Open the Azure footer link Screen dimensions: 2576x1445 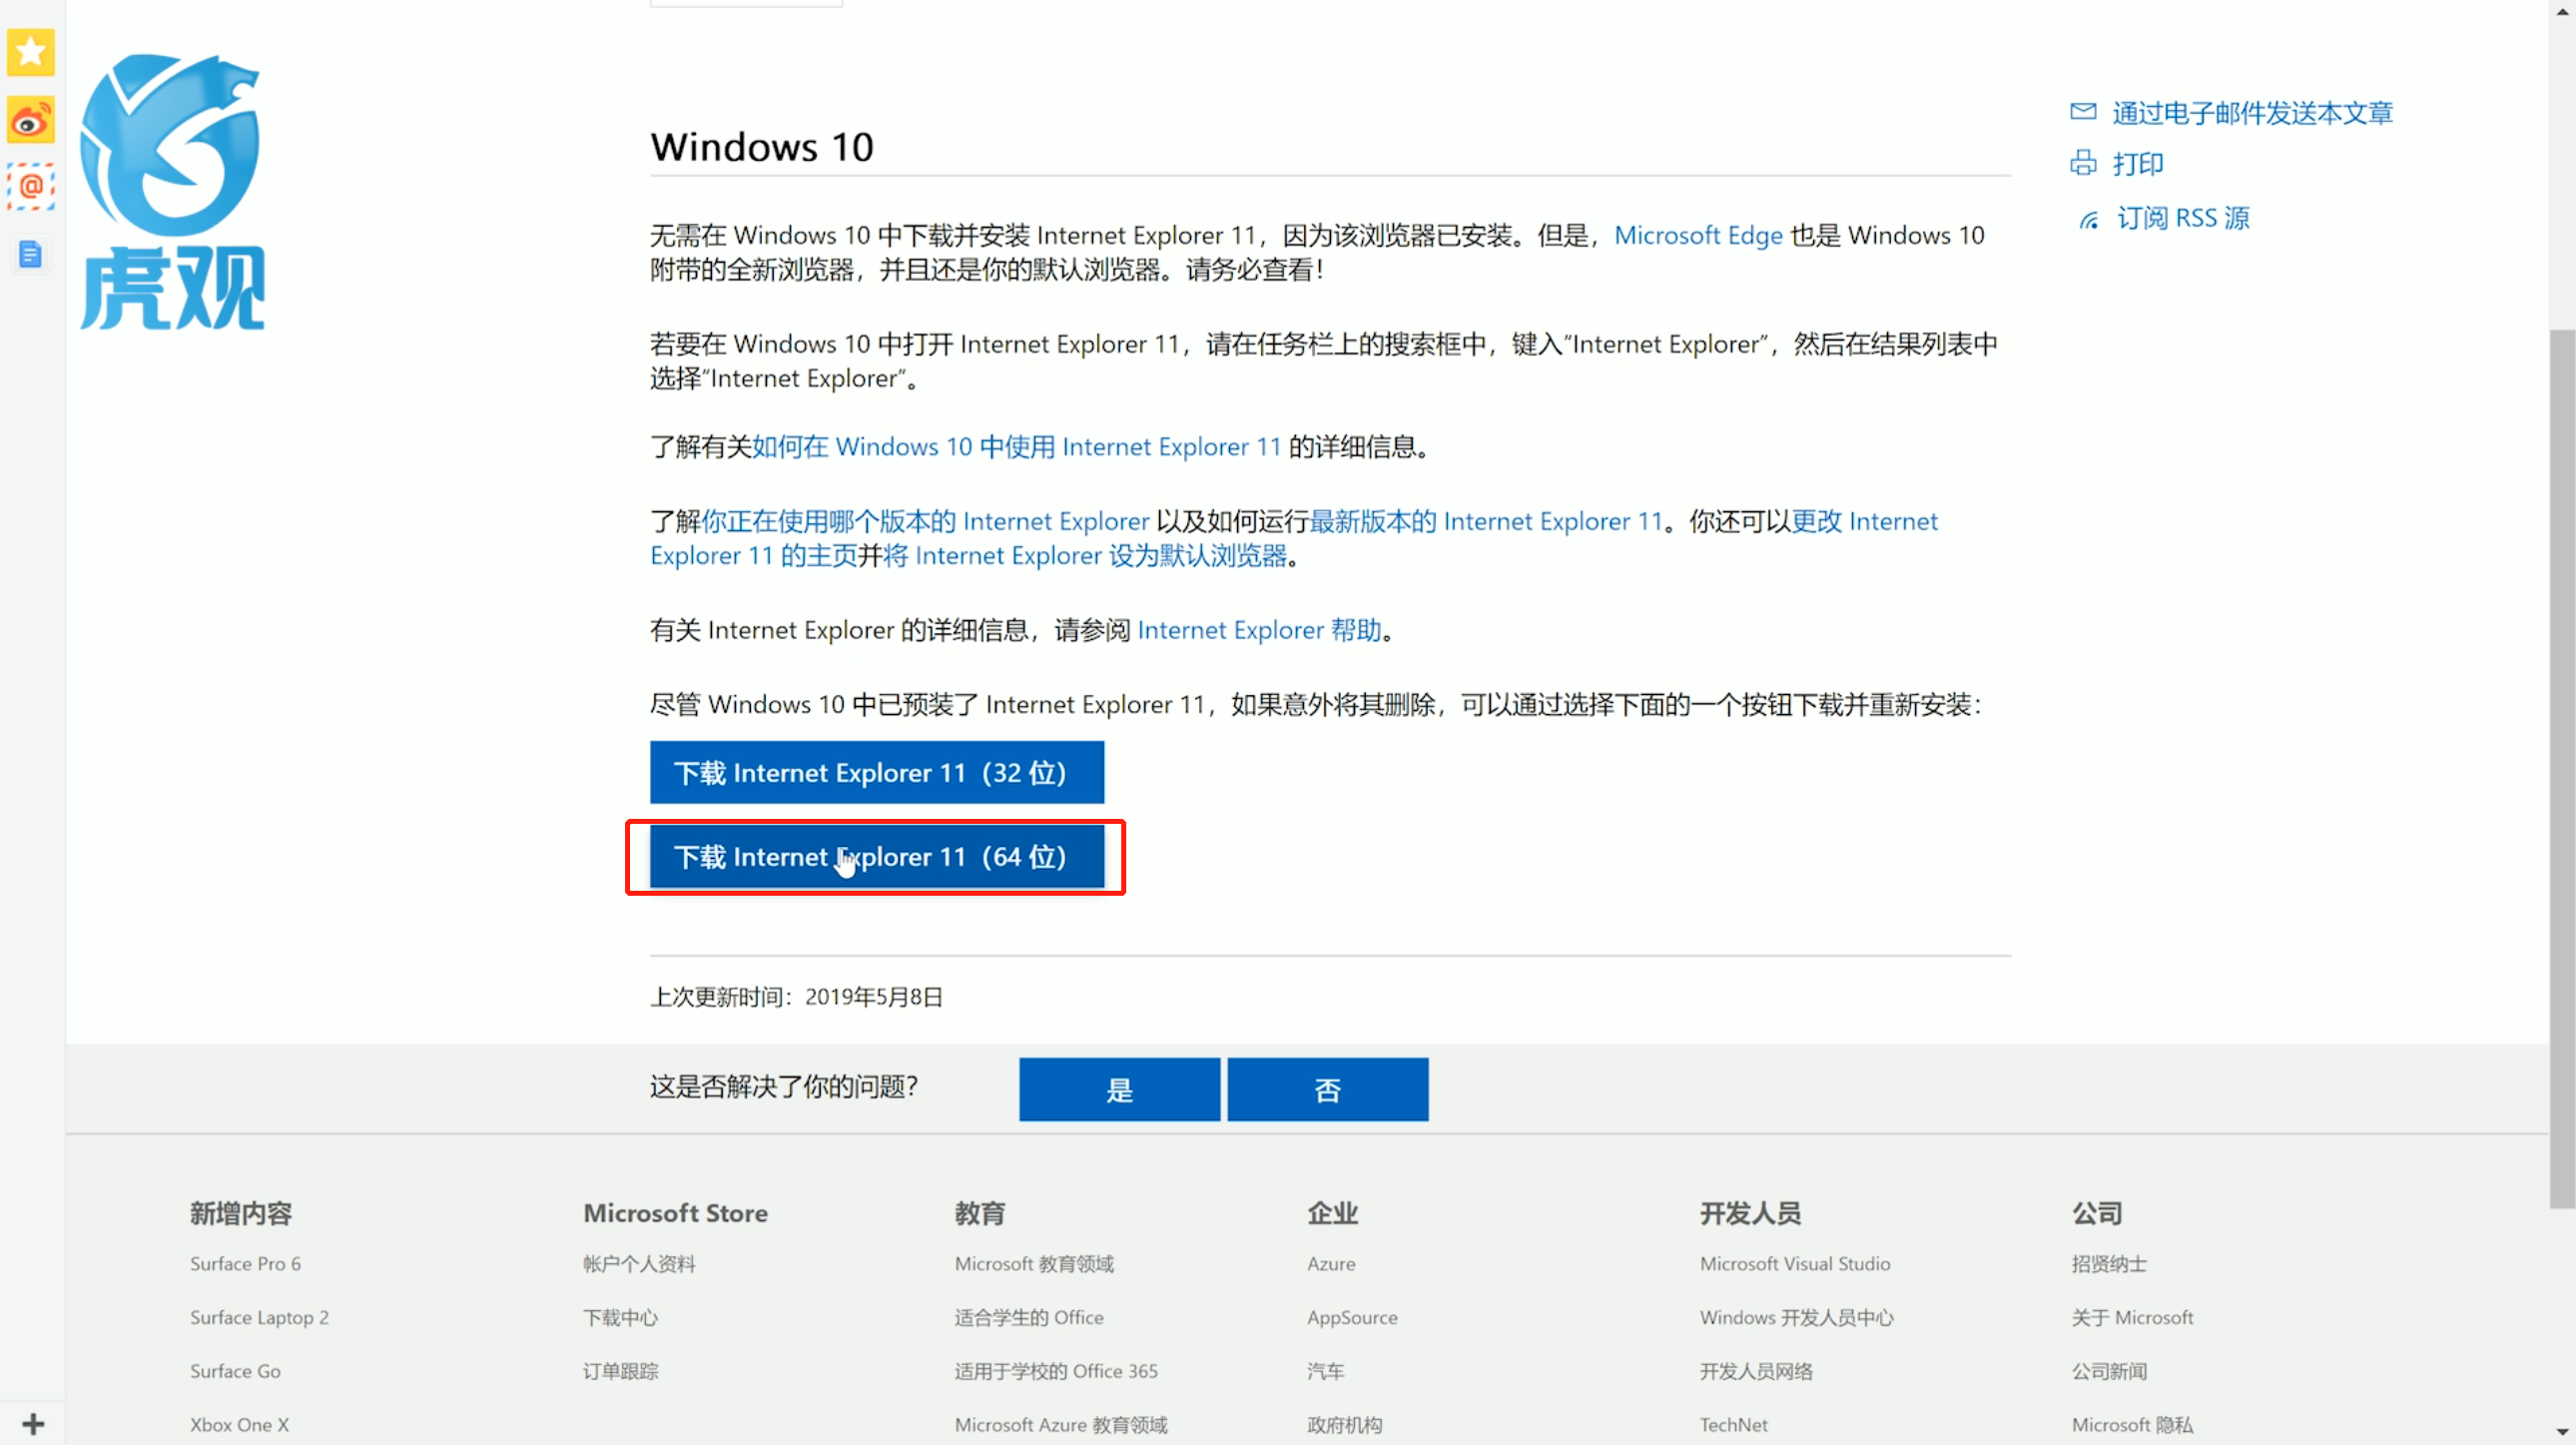(x=1331, y=1263)
